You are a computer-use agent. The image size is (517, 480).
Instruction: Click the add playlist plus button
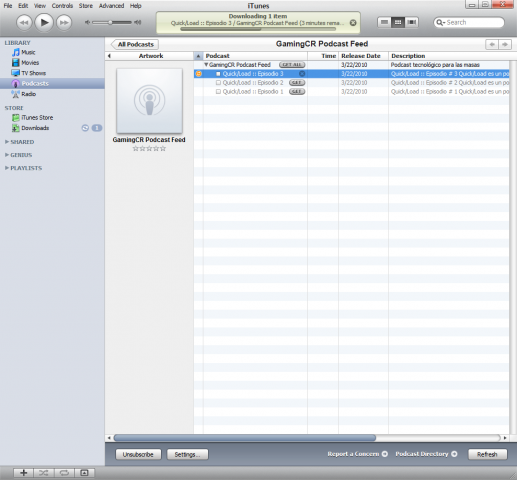point(23,473)
